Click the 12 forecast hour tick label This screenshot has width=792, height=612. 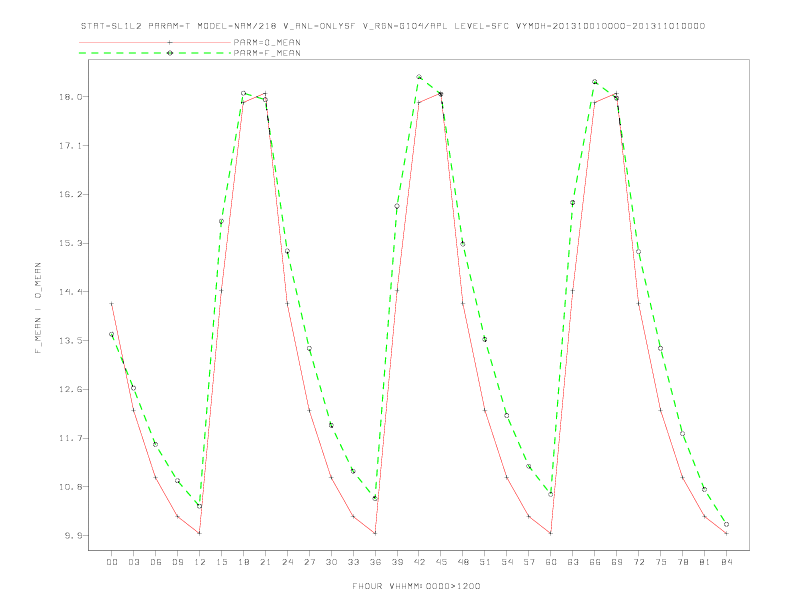coord(200,562)
